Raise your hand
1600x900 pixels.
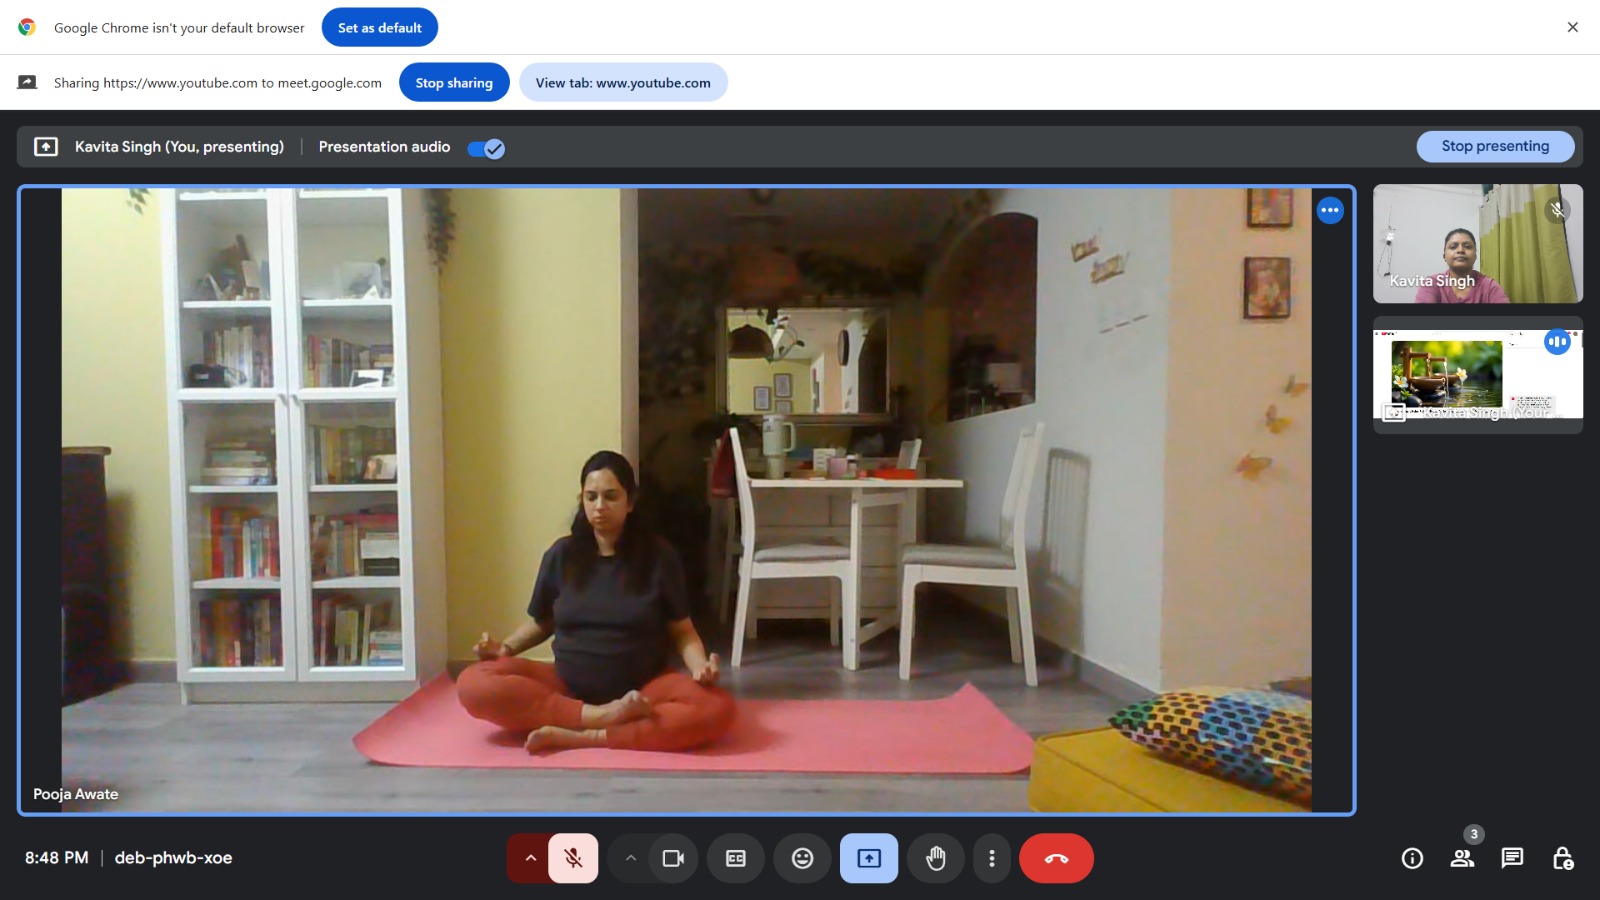pos(936,858)
